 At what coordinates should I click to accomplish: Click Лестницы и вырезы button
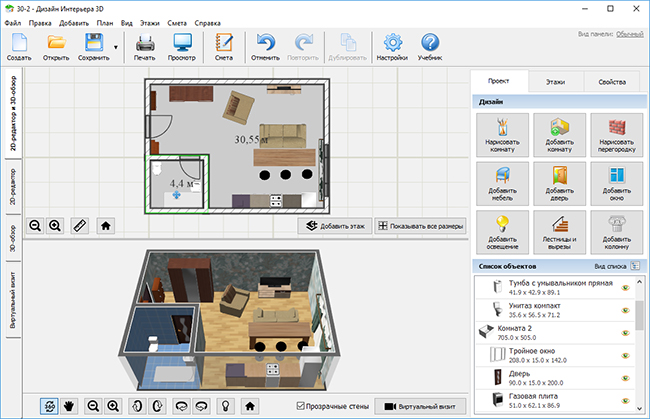click(x=560, y=232)
